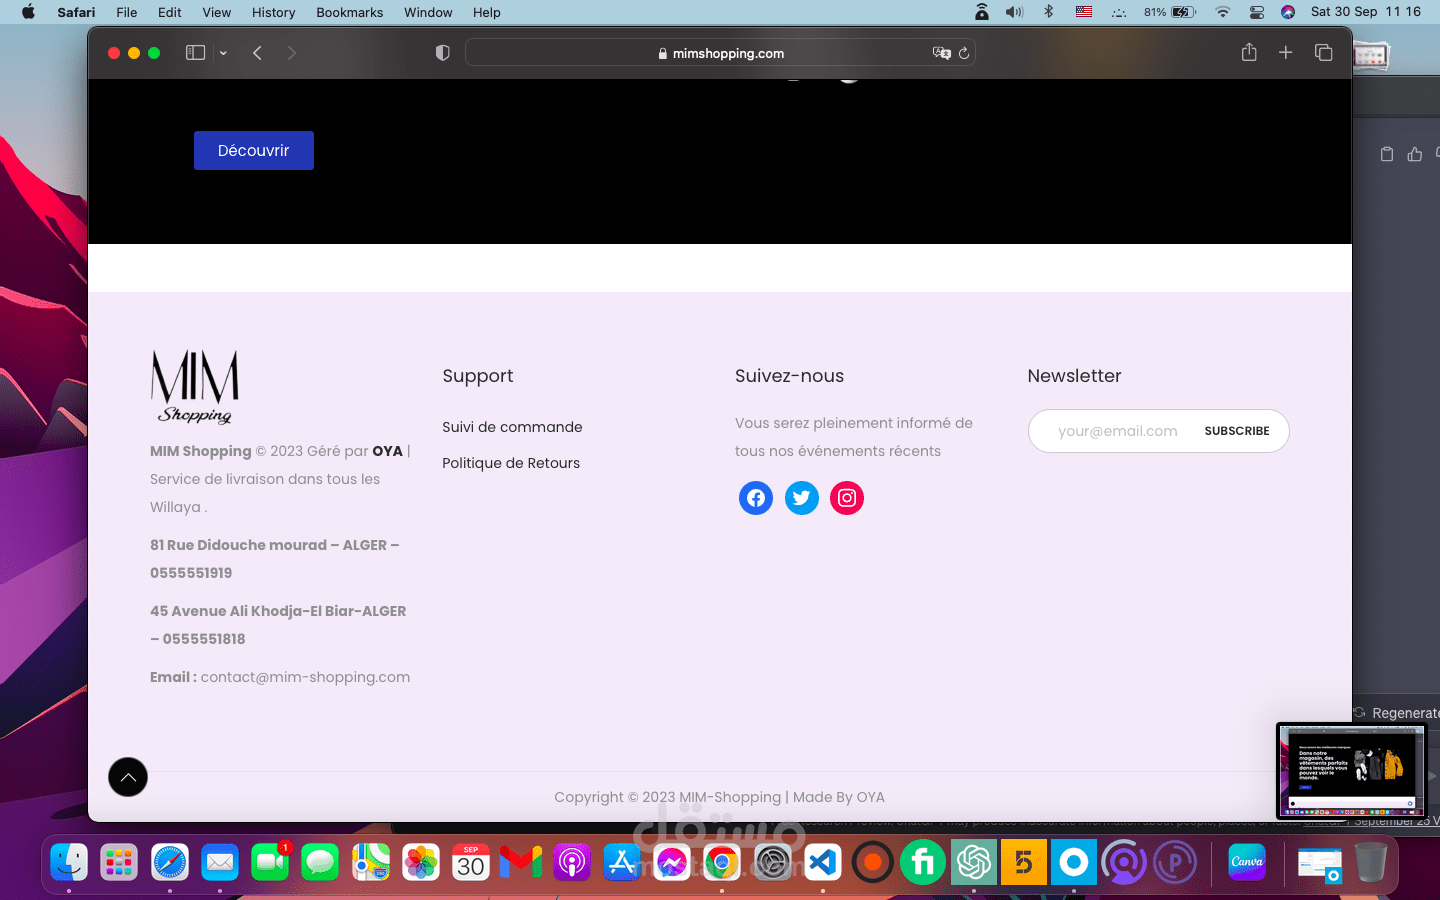
Task: Click the contact@mim-shopping.com email address
Action: click(305, 677)
